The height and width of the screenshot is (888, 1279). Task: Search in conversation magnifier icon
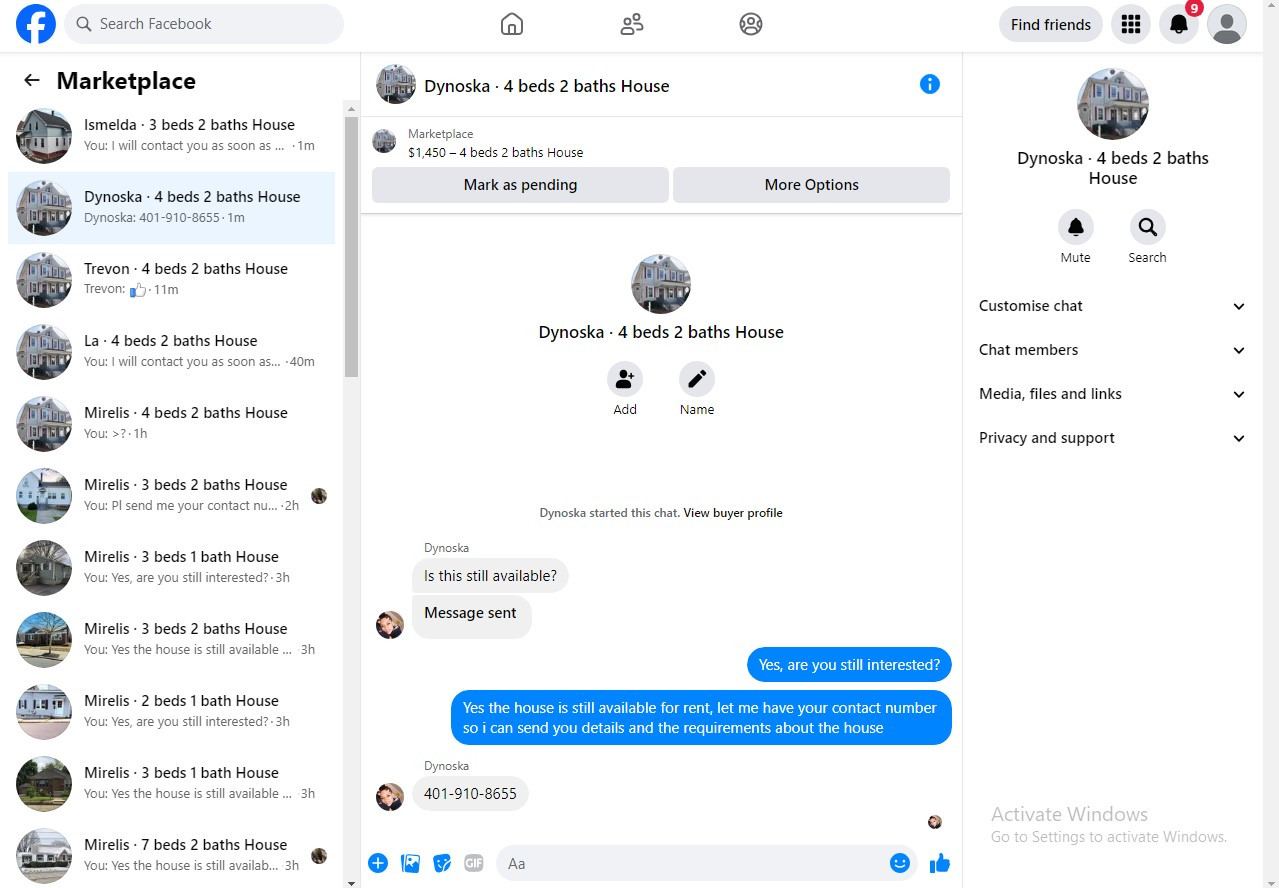[1148, 227]
